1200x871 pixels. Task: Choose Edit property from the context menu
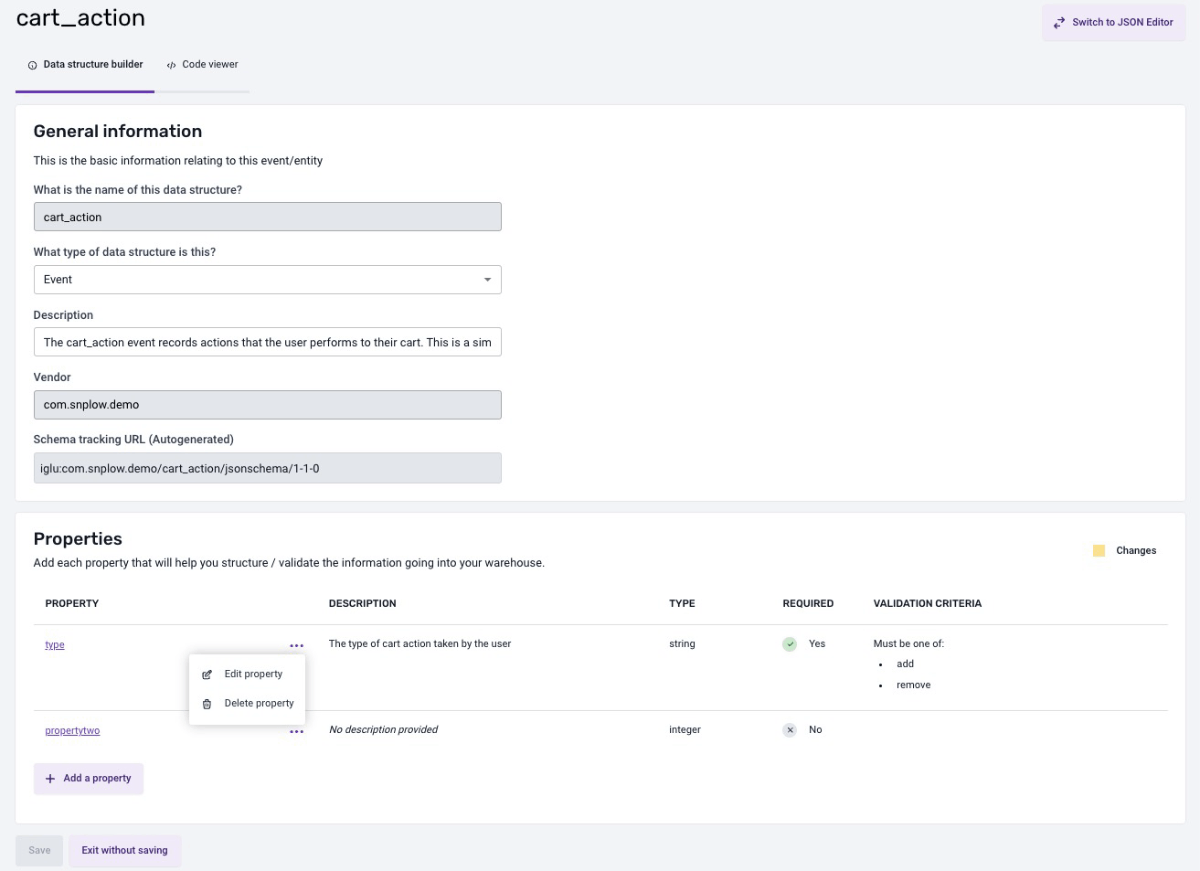click(x=253, y=674)
